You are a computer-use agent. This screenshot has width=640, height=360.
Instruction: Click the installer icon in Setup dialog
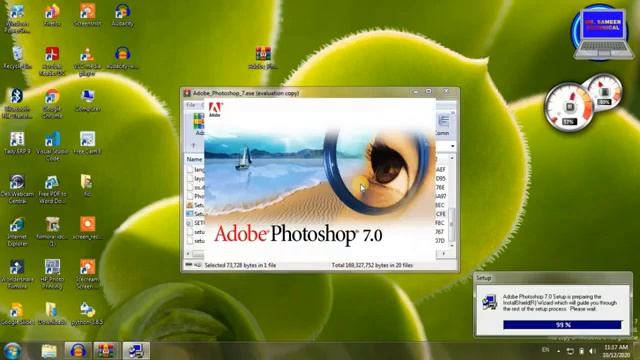point(489,302)
